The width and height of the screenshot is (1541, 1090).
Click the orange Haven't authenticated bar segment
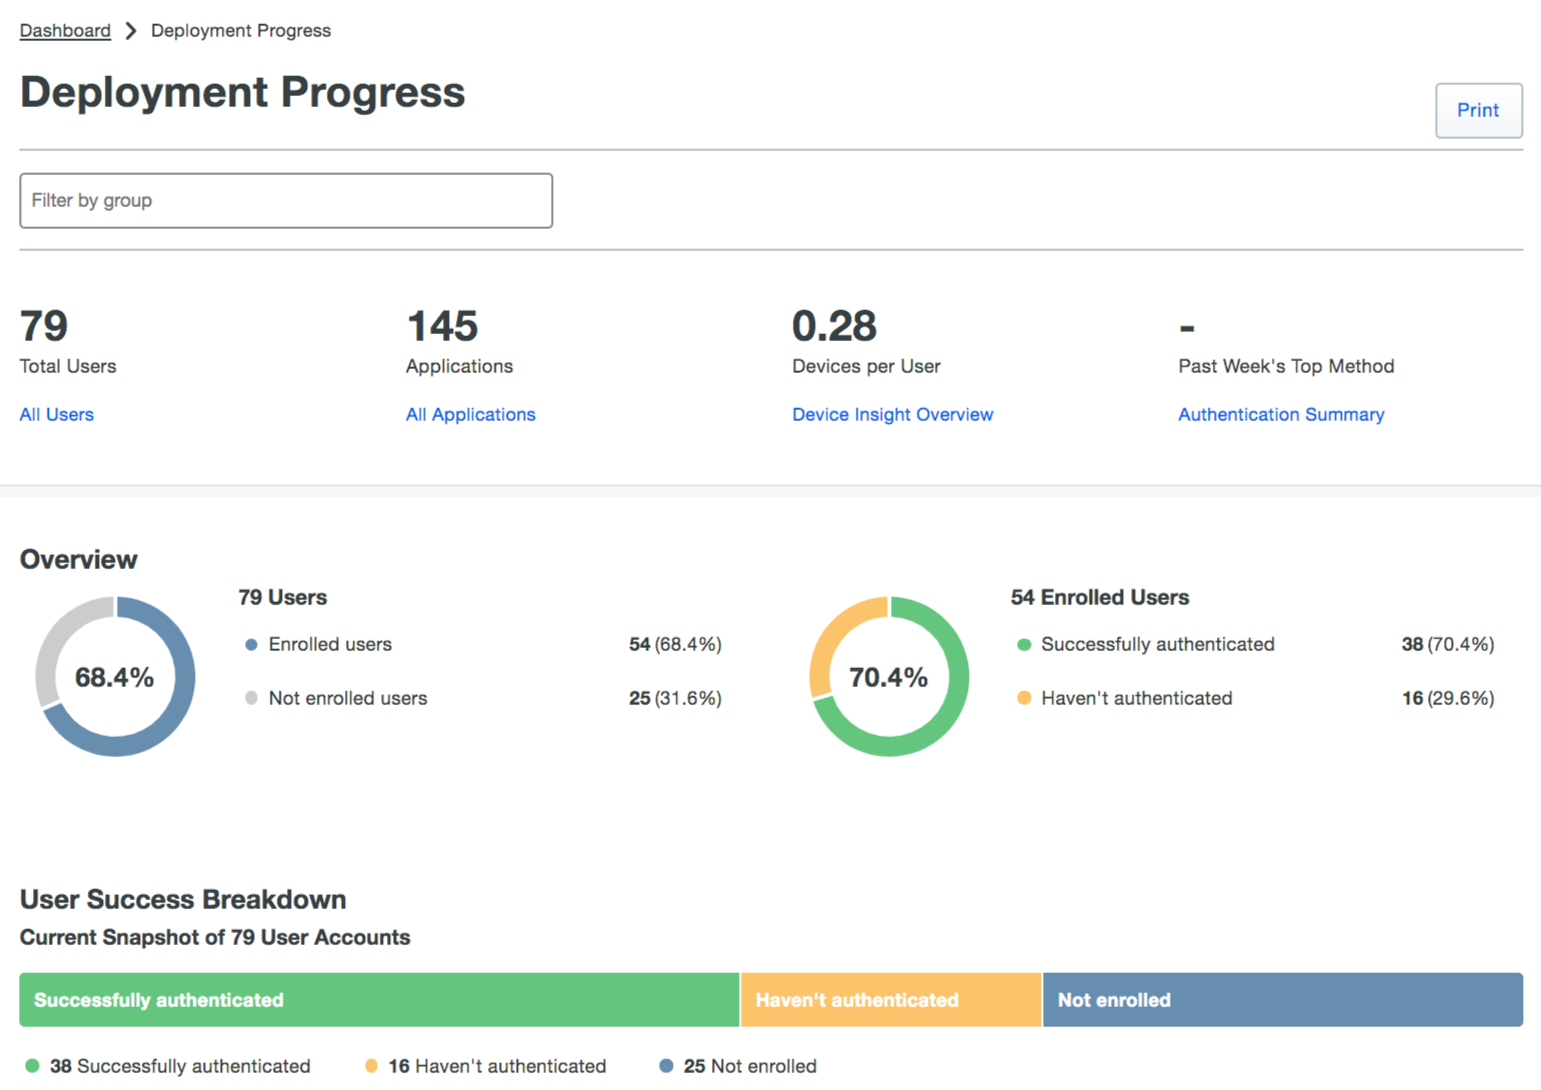pyautogui.click(x=890, y=999)
